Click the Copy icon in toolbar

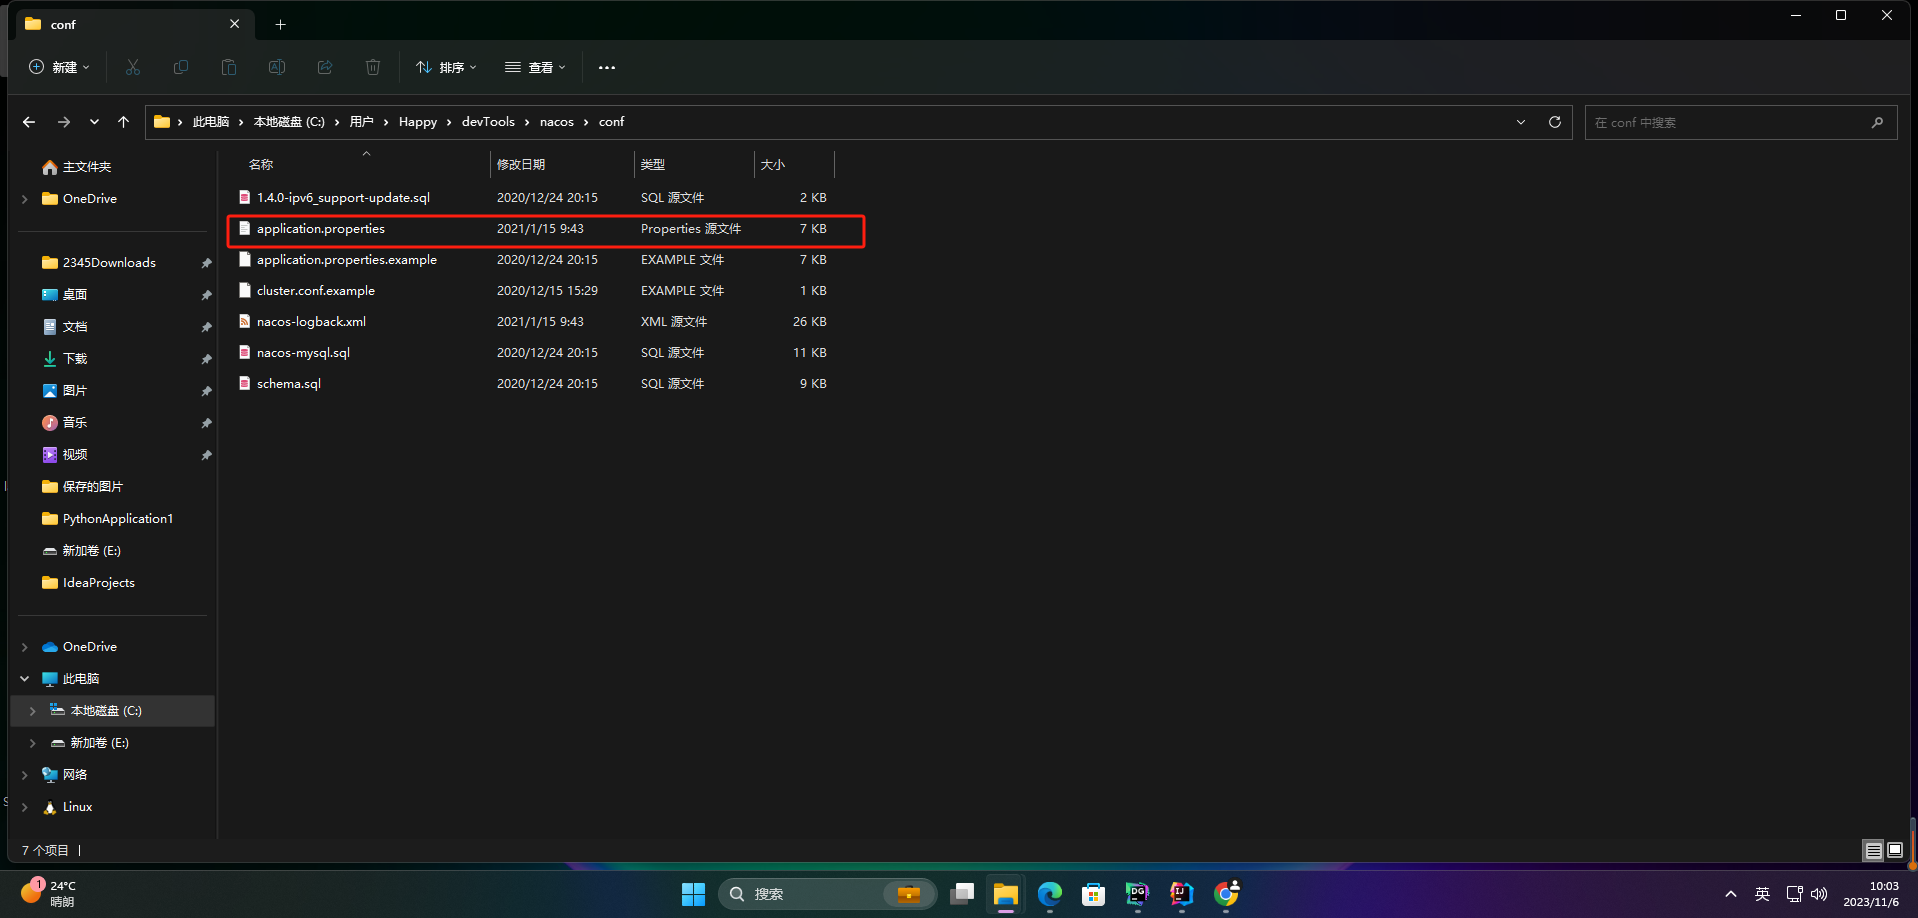pyautogui.click(x=181, y=67)
